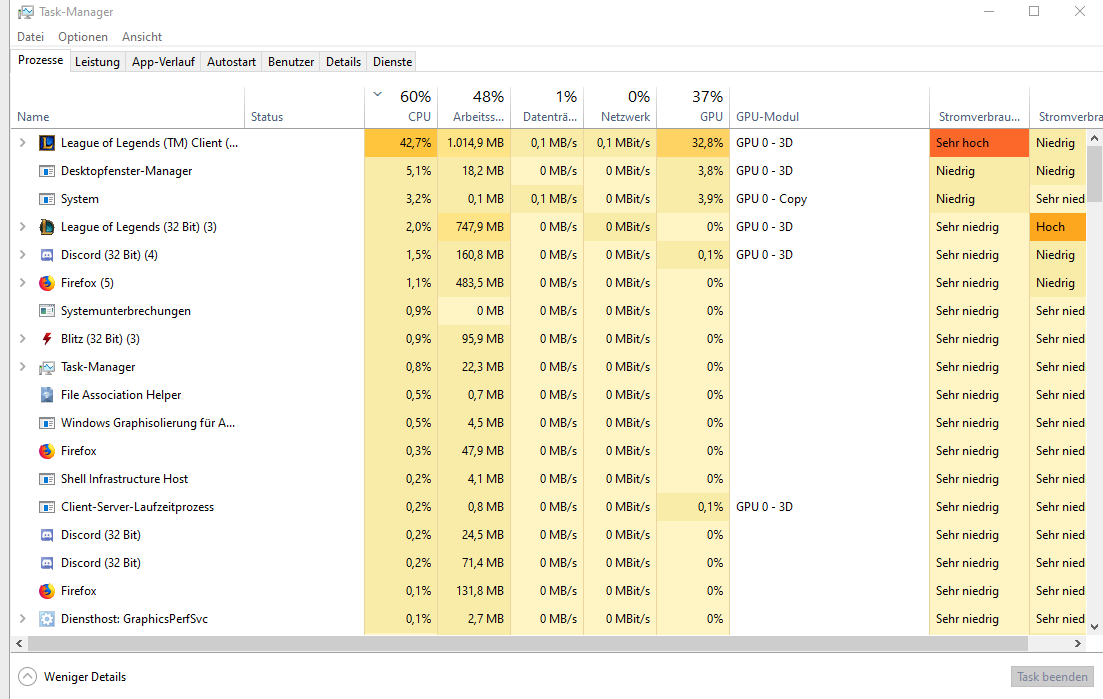Click the vertical scrollbar thumb

(x=1094, y=174)
